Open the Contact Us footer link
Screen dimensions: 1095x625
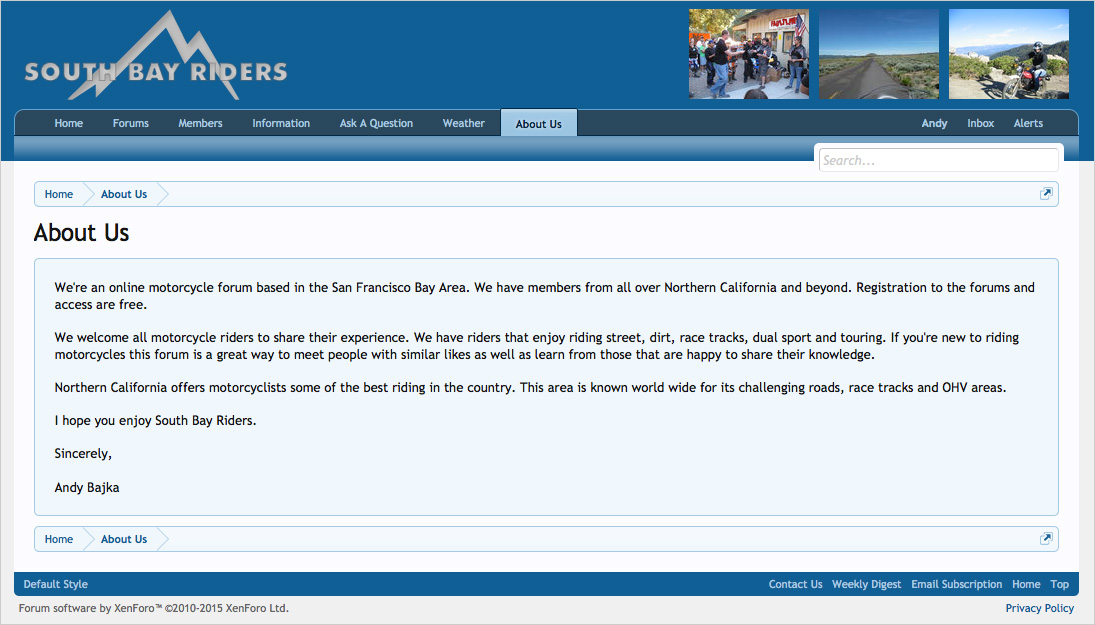tap(795, 584)
